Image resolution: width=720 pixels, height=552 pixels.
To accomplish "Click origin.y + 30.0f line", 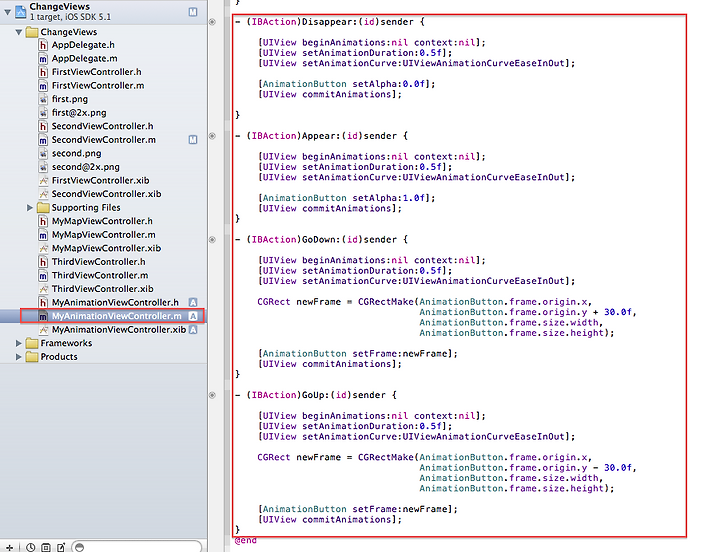I will (528, 312).
